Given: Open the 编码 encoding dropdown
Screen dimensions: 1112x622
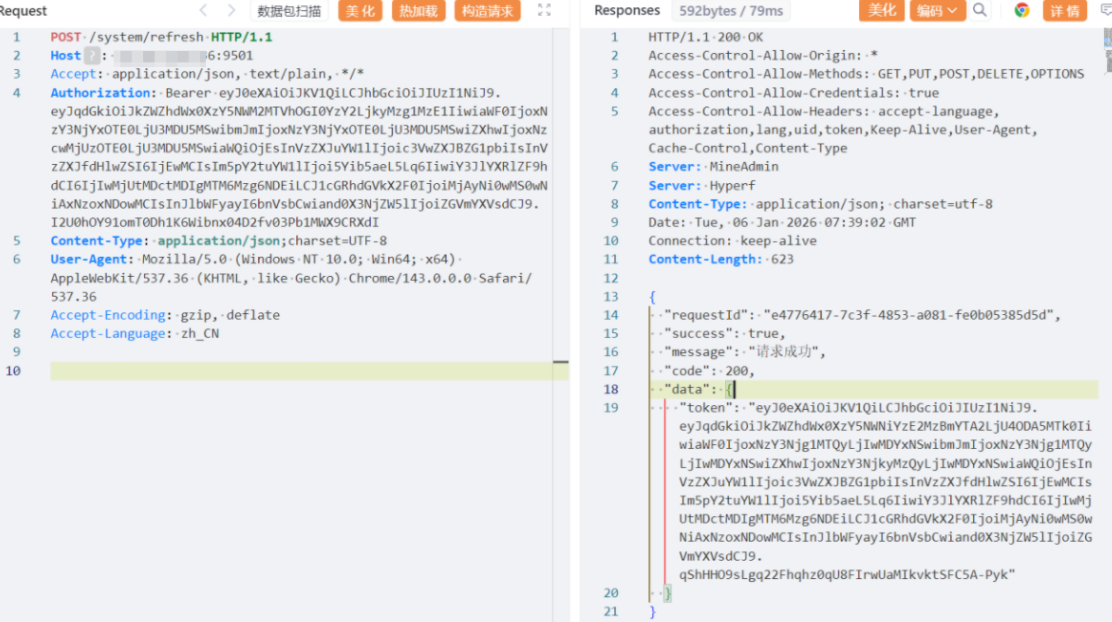Looking at the screenshot, I should 938,11.
